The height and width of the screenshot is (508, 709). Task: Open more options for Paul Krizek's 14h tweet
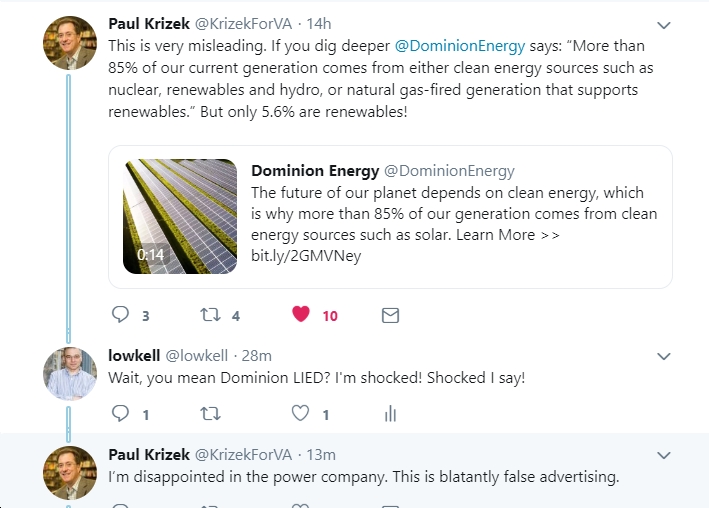[663, 25]
